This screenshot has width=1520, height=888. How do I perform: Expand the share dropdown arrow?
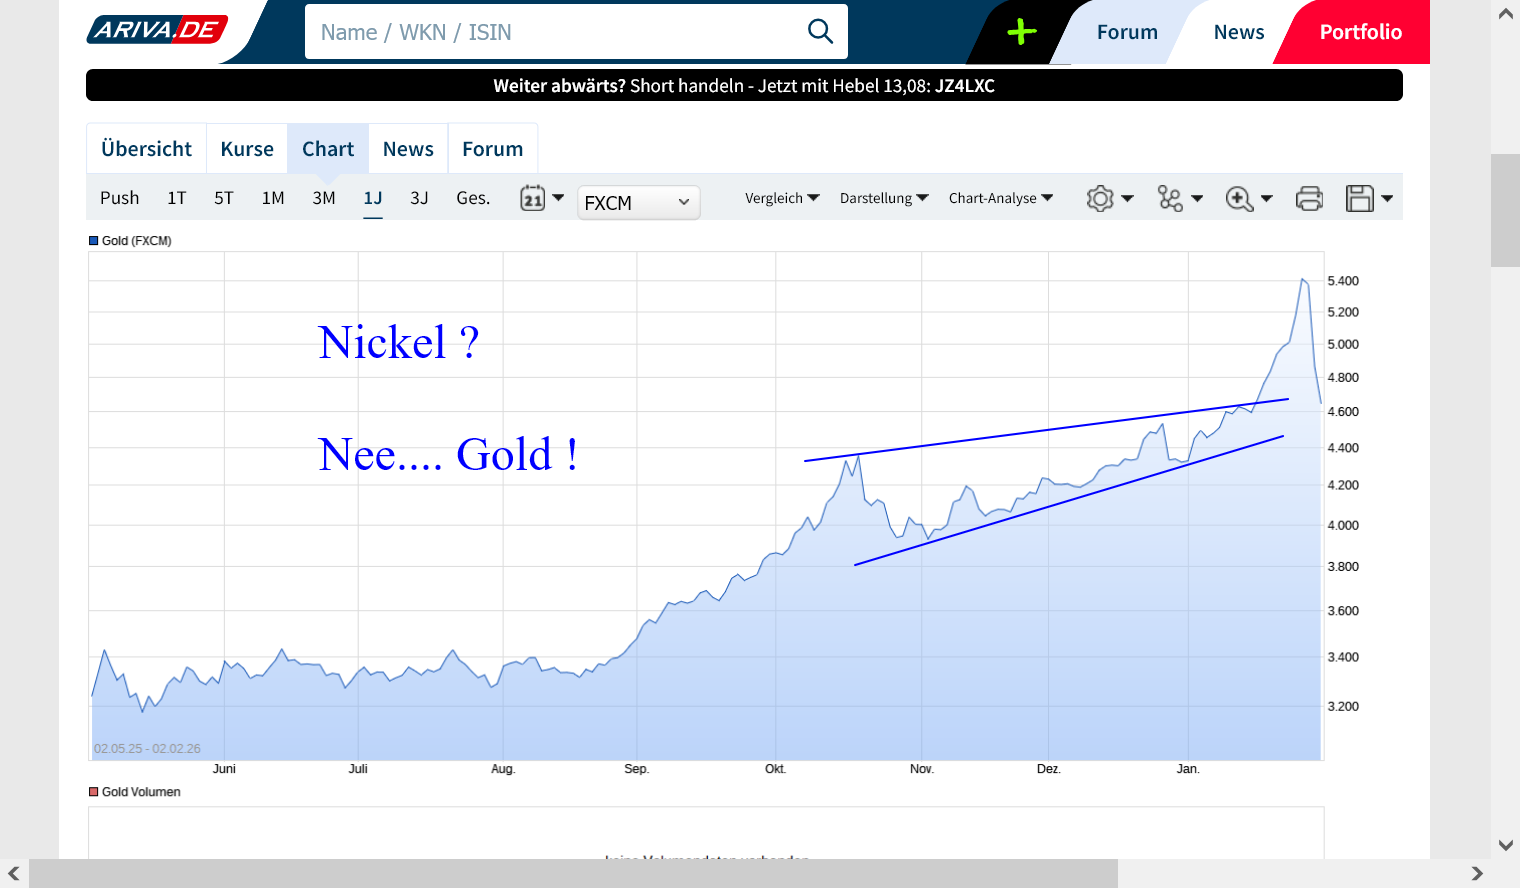(1197, 198)
